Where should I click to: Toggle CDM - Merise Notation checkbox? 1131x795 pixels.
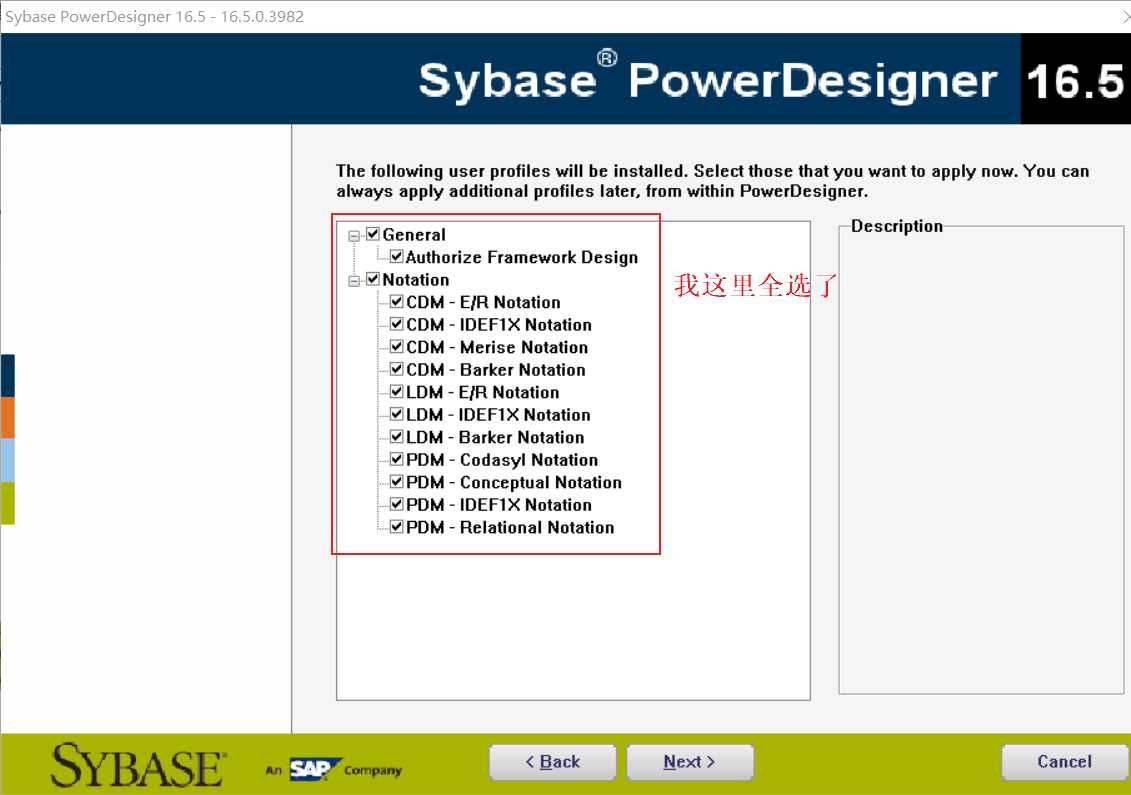pyautogui.click(x=397, y=346)
